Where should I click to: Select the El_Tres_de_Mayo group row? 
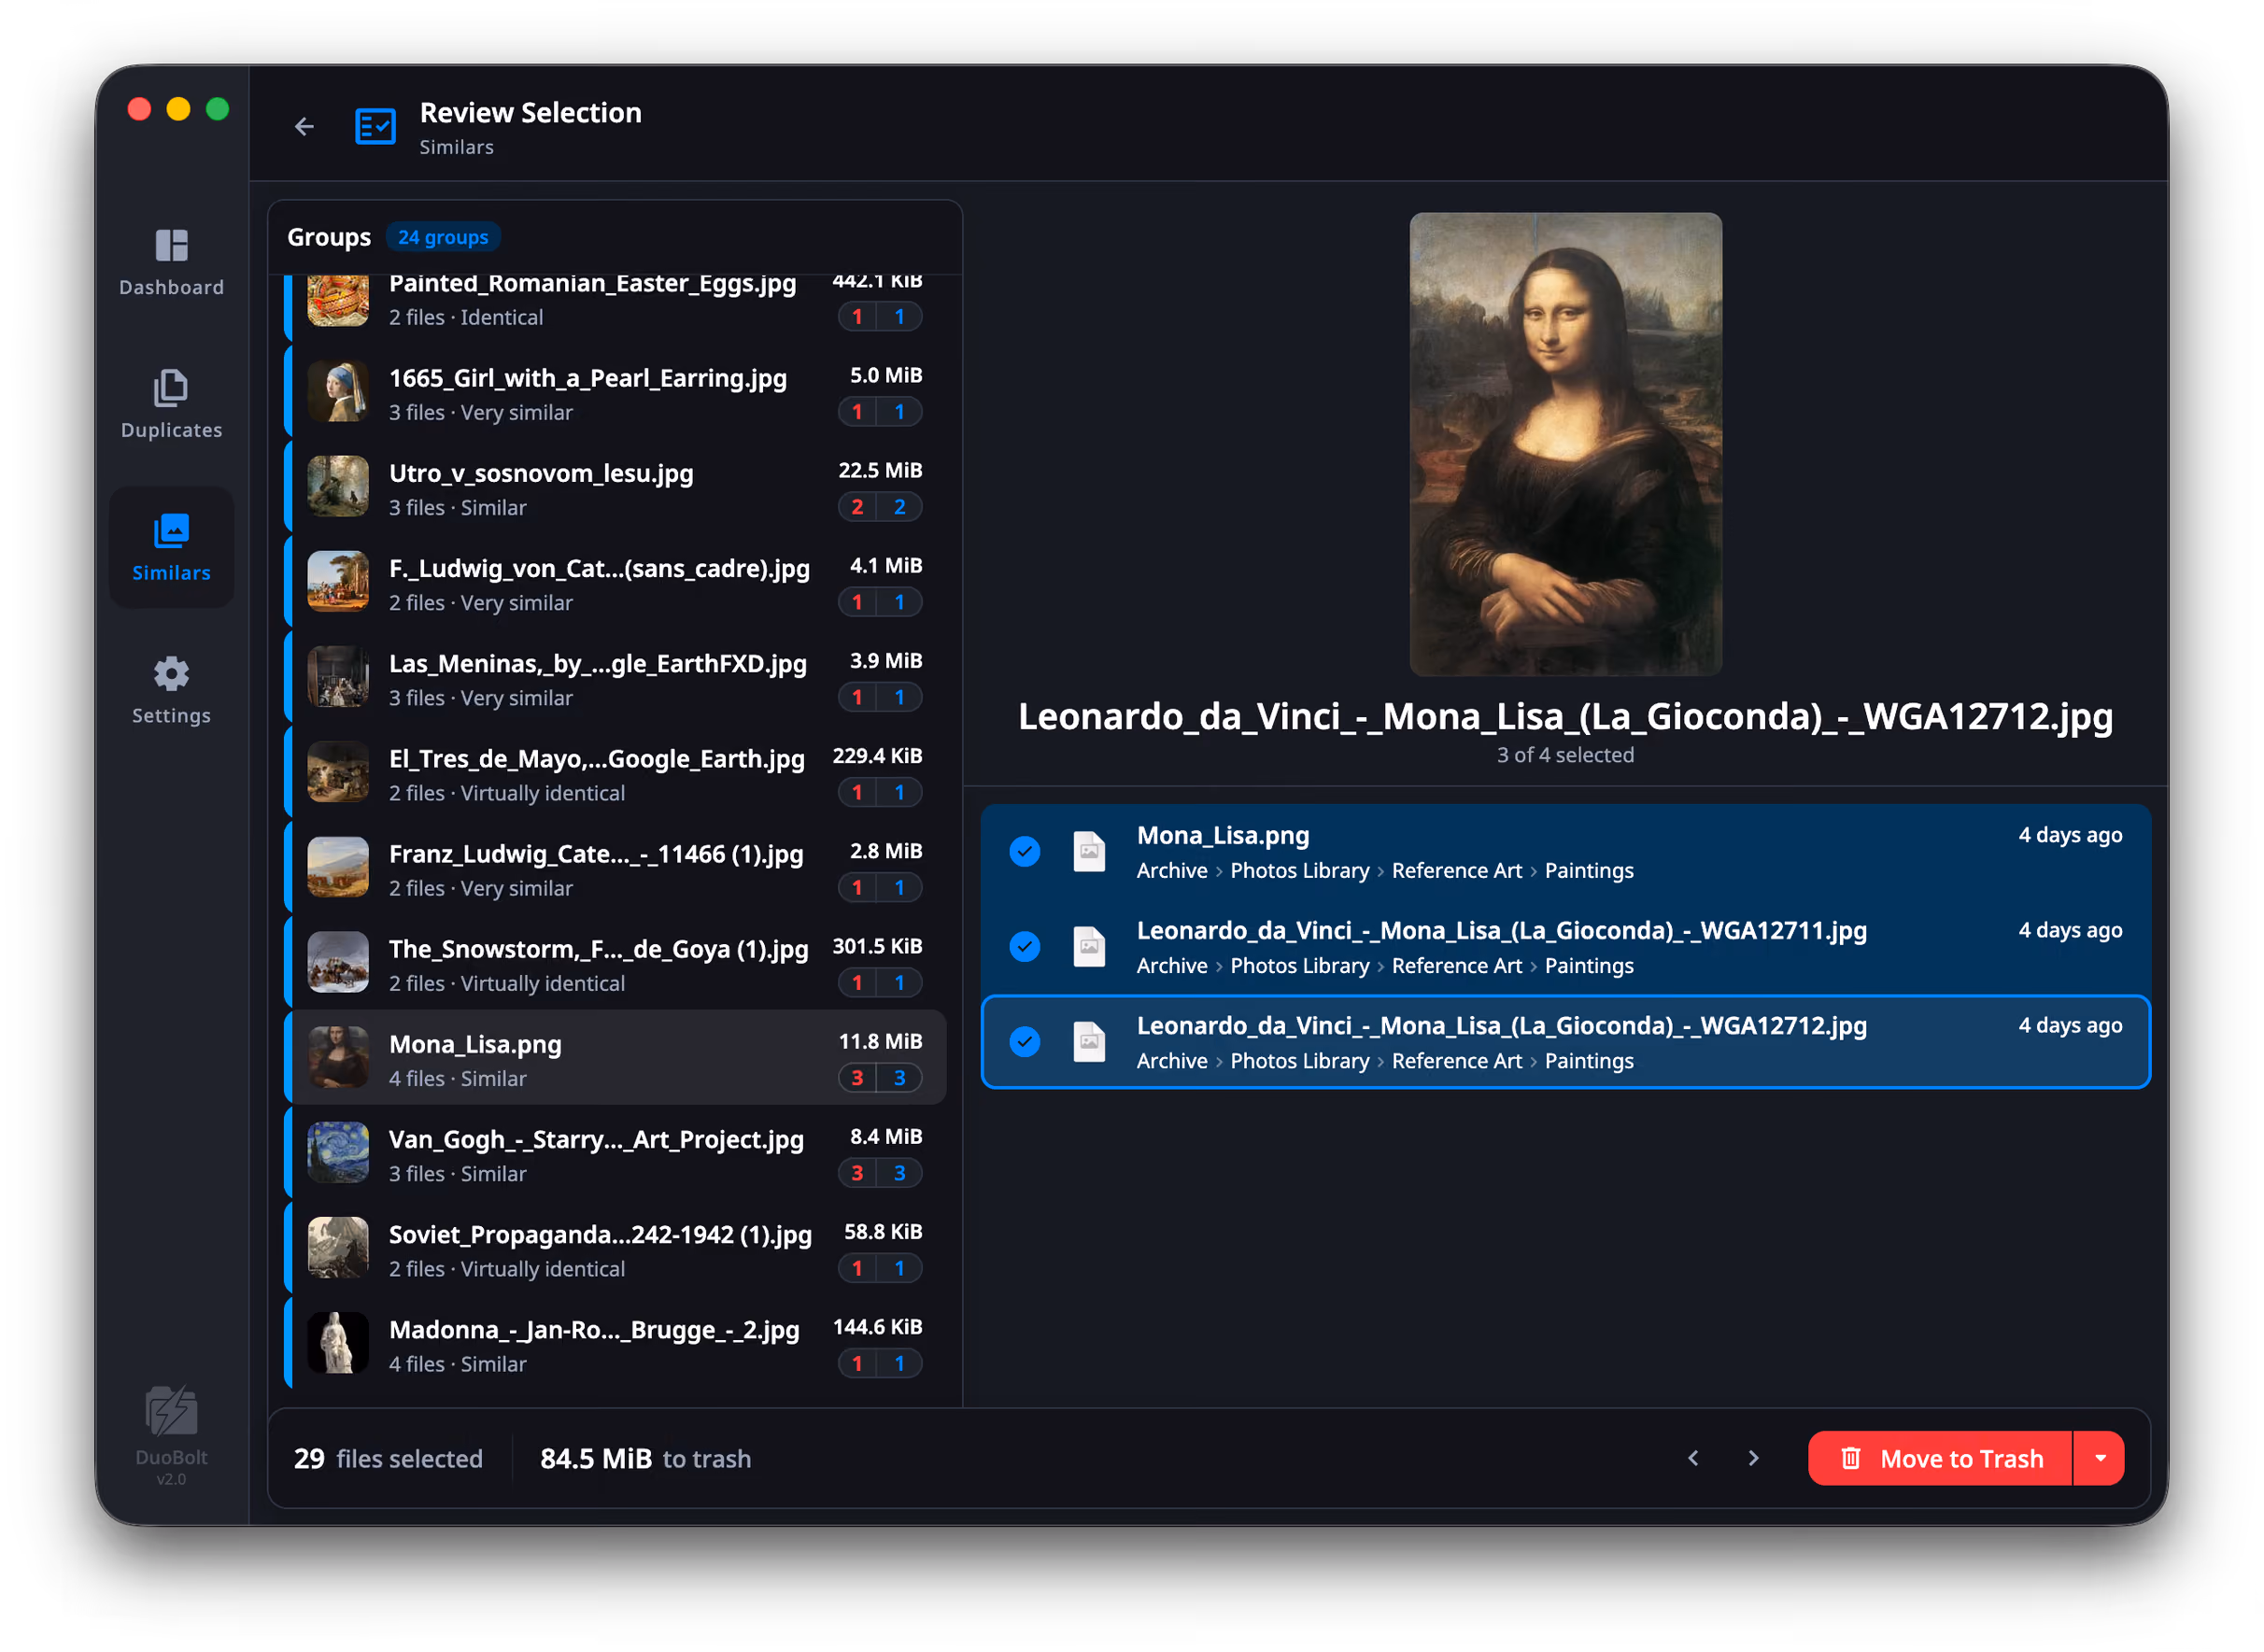(615, 773)
